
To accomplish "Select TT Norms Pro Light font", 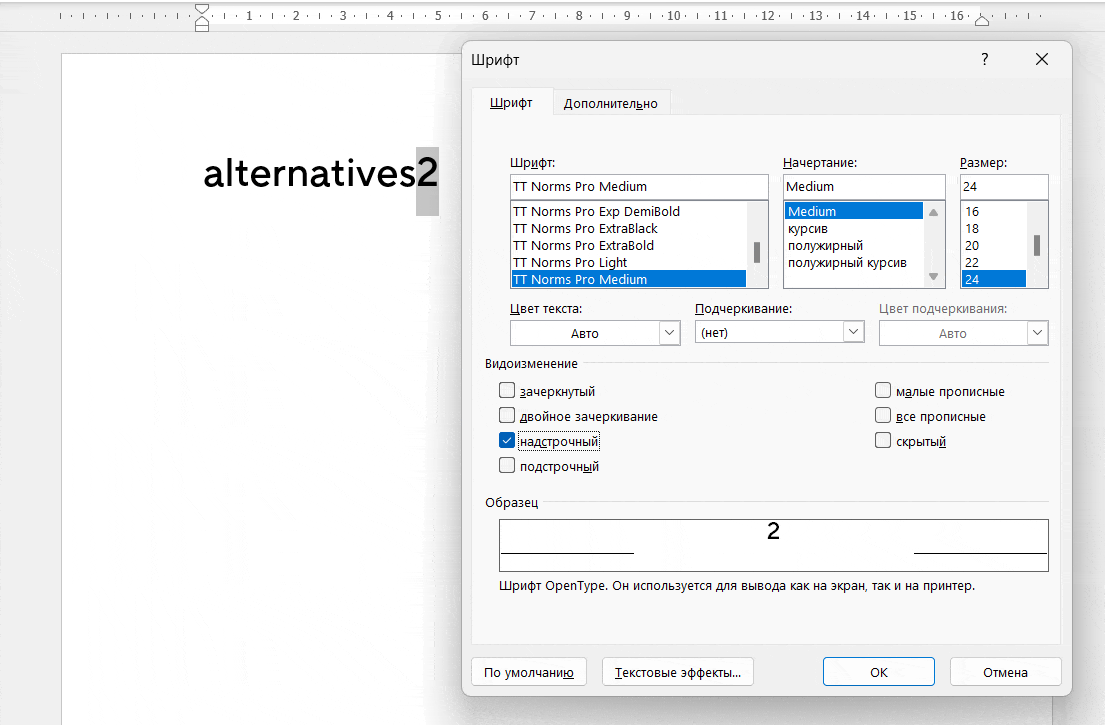I will 570,262.
